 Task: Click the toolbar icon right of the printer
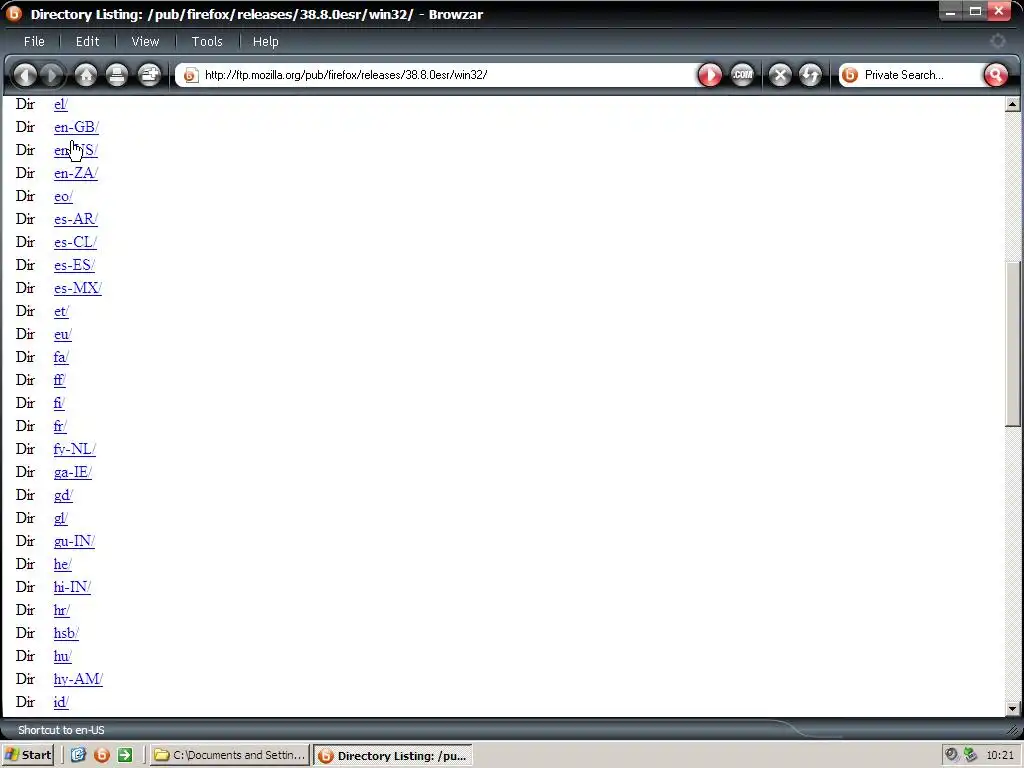point(150,75)
